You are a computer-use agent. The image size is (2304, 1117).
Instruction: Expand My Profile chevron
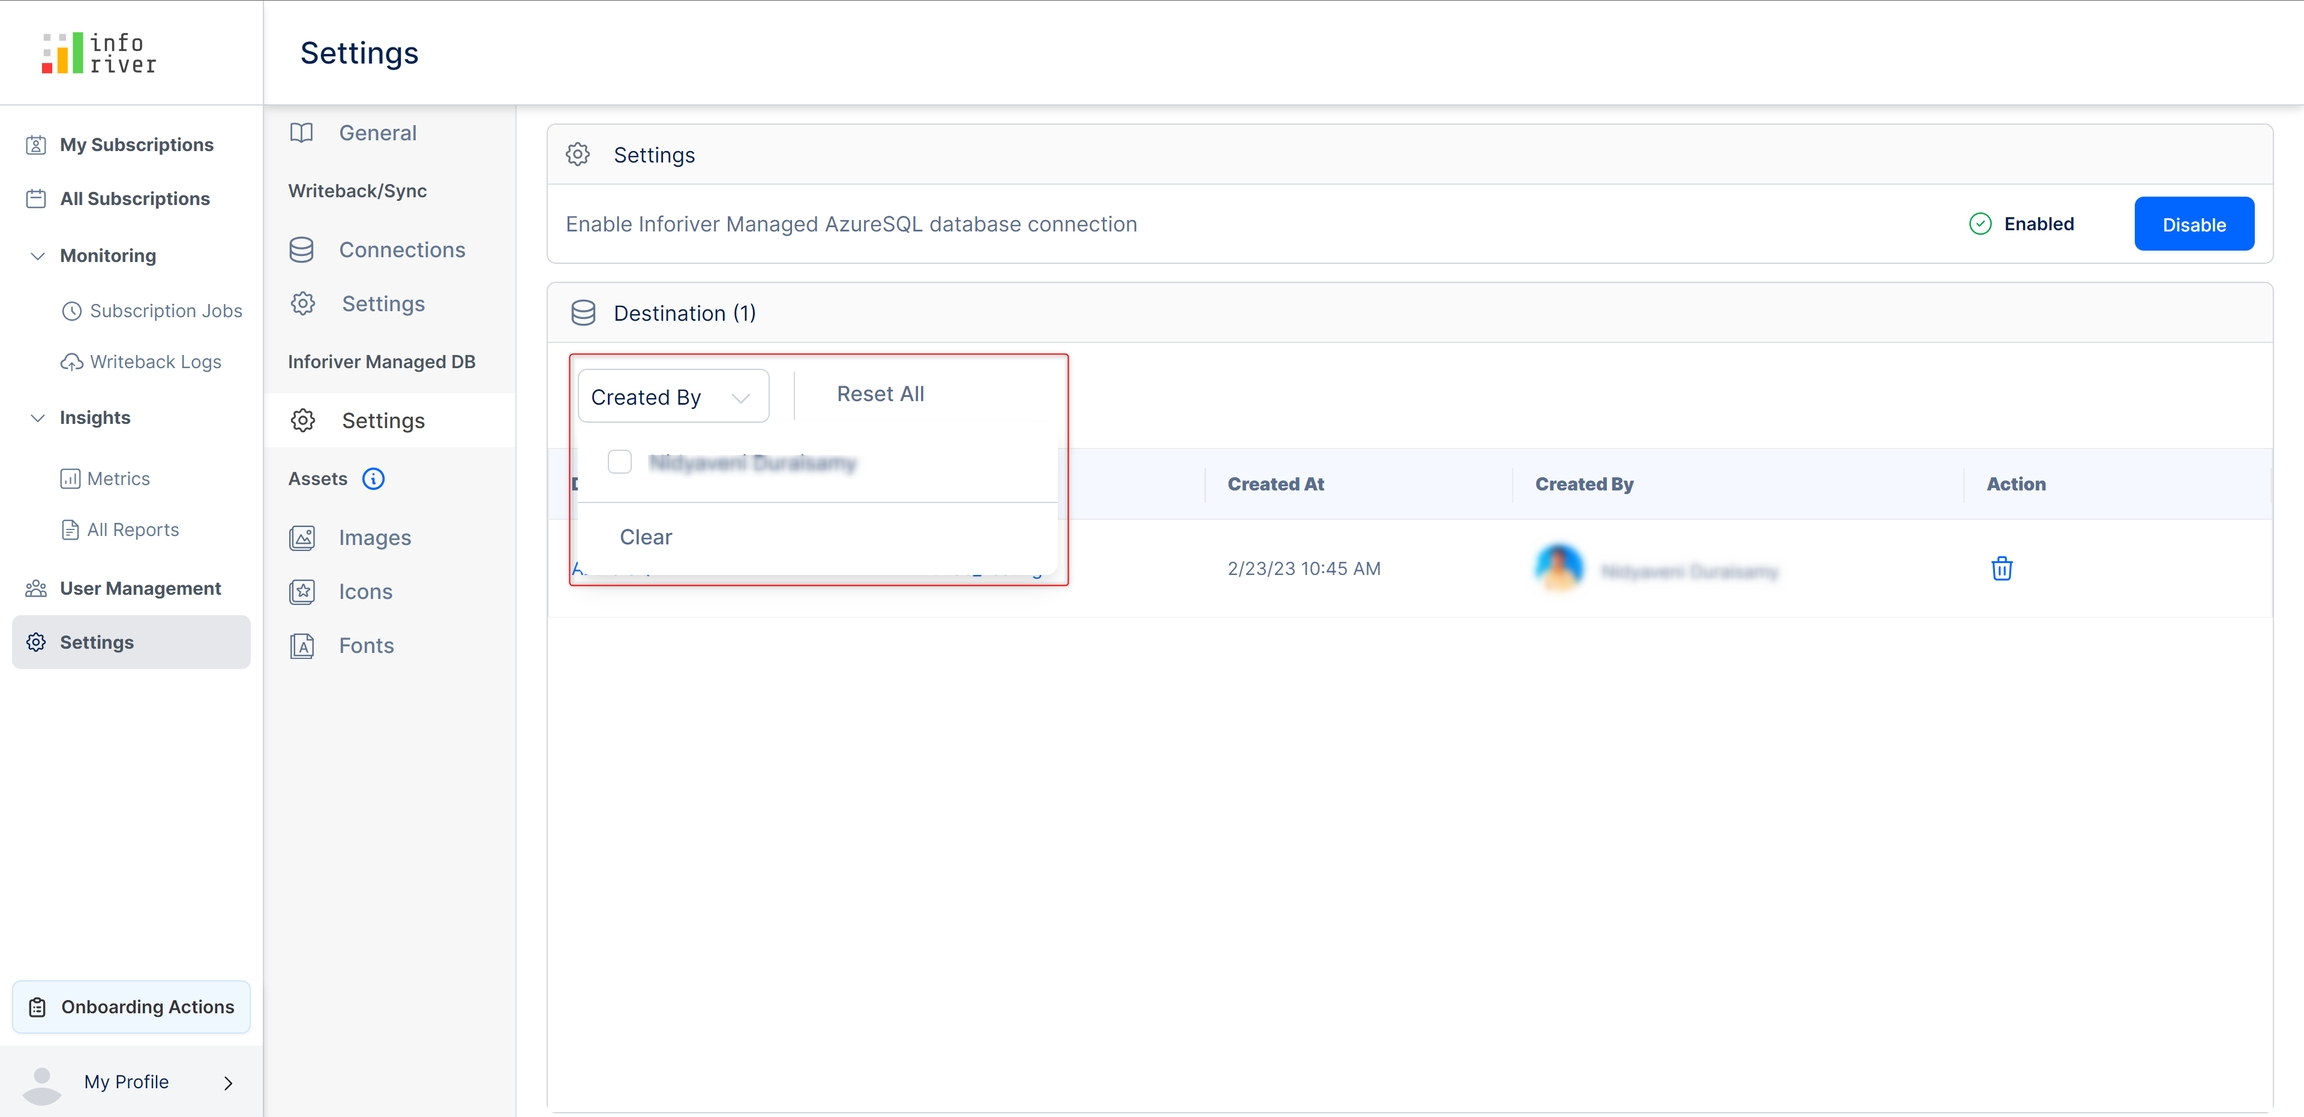(x=228, y=1083)
